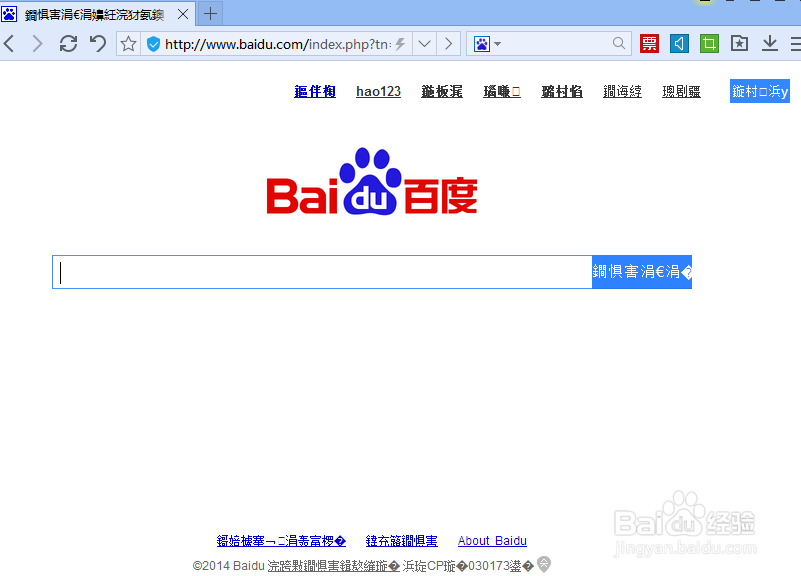Open the browser hamburger menu
Image resolution: width=801 pixels, height=576 pixels.
click(796, 43)
